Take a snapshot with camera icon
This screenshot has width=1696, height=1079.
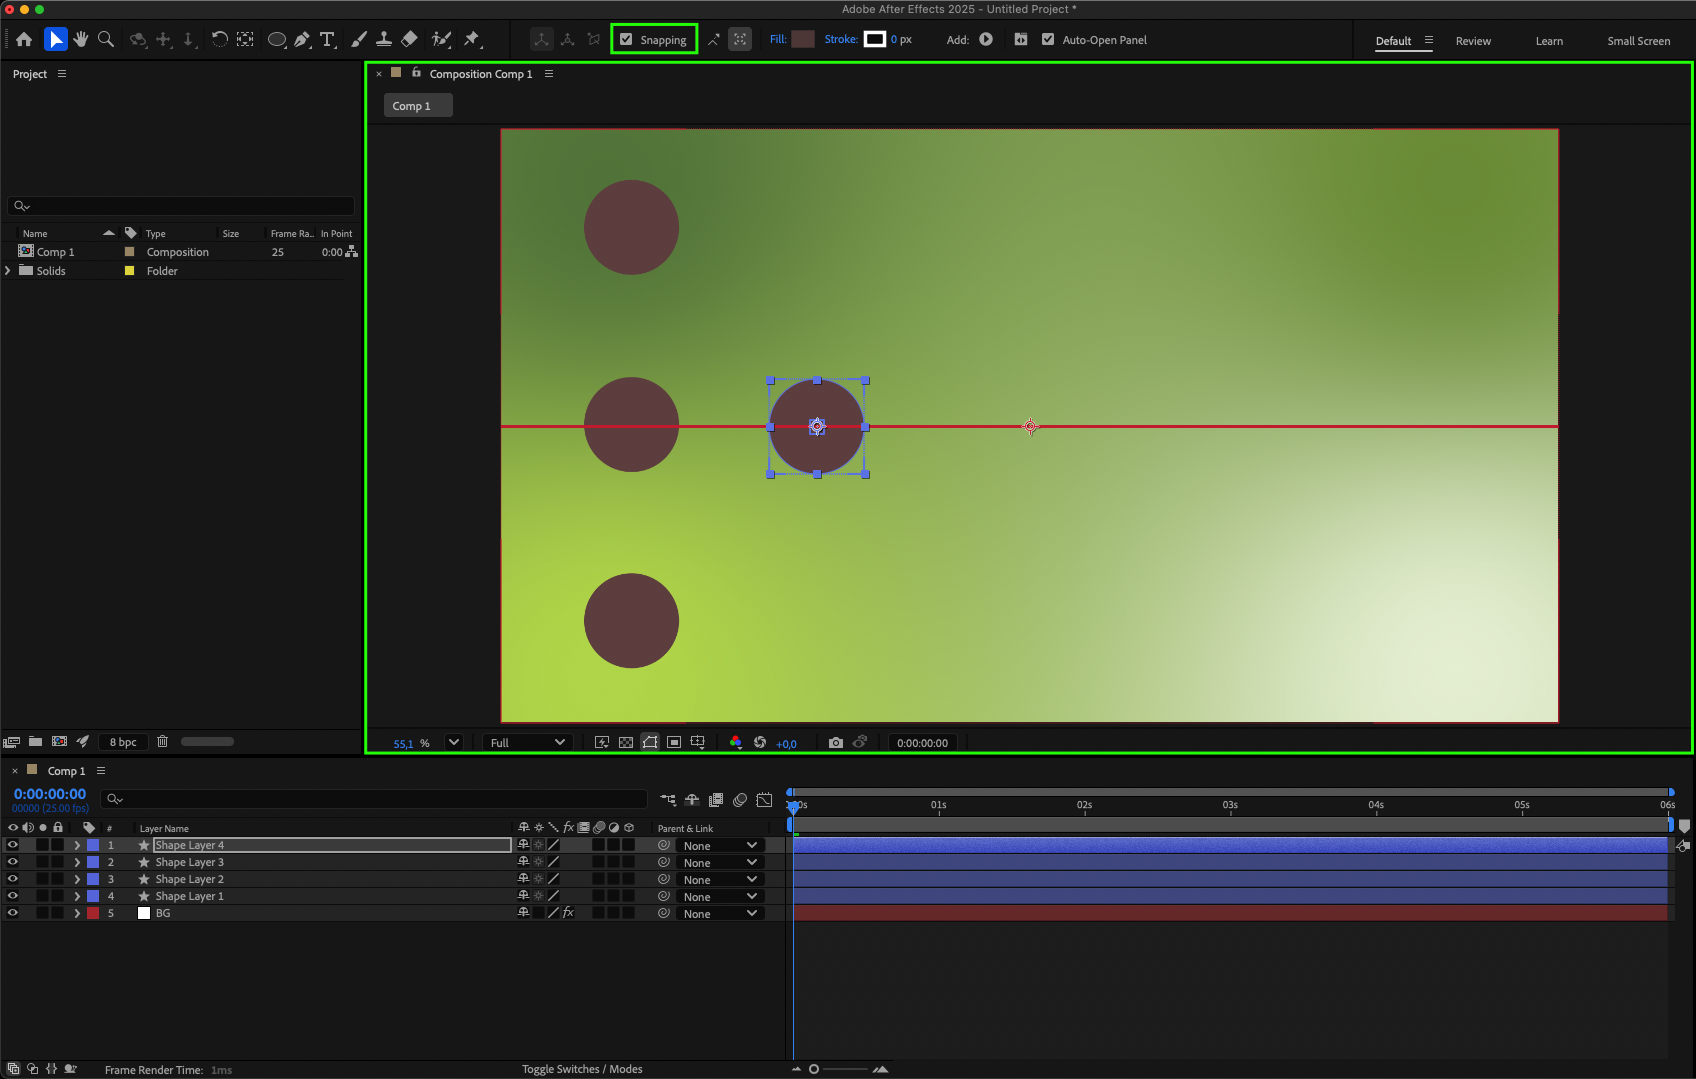pyautogui.click(x=835, y=742)
